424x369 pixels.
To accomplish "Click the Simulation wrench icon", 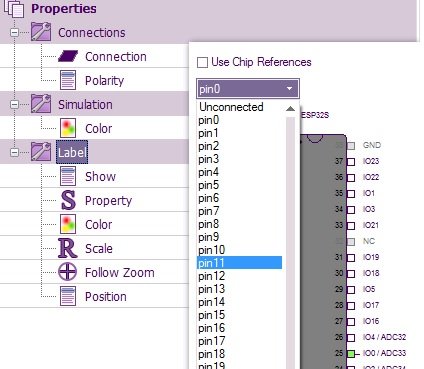I will point(41,104).
